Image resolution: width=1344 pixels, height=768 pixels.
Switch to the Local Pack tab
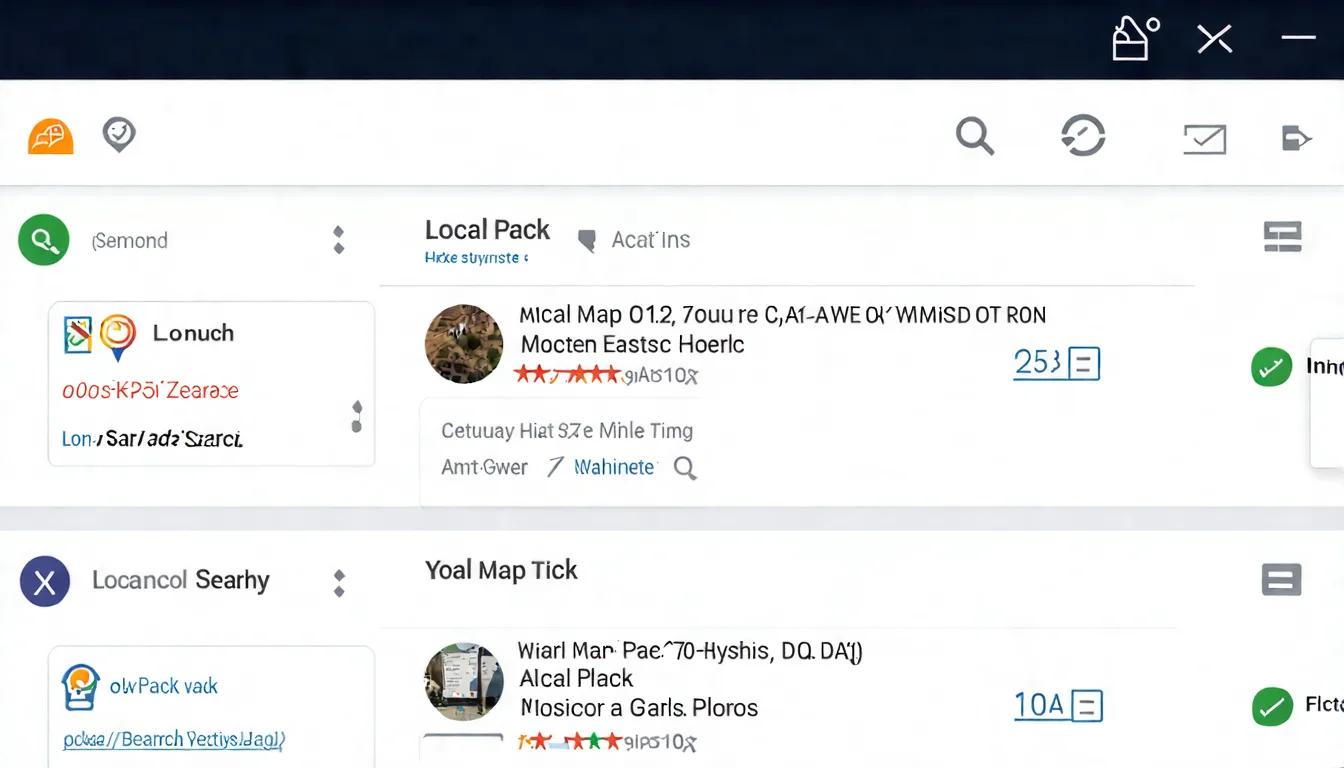point(487,230)
